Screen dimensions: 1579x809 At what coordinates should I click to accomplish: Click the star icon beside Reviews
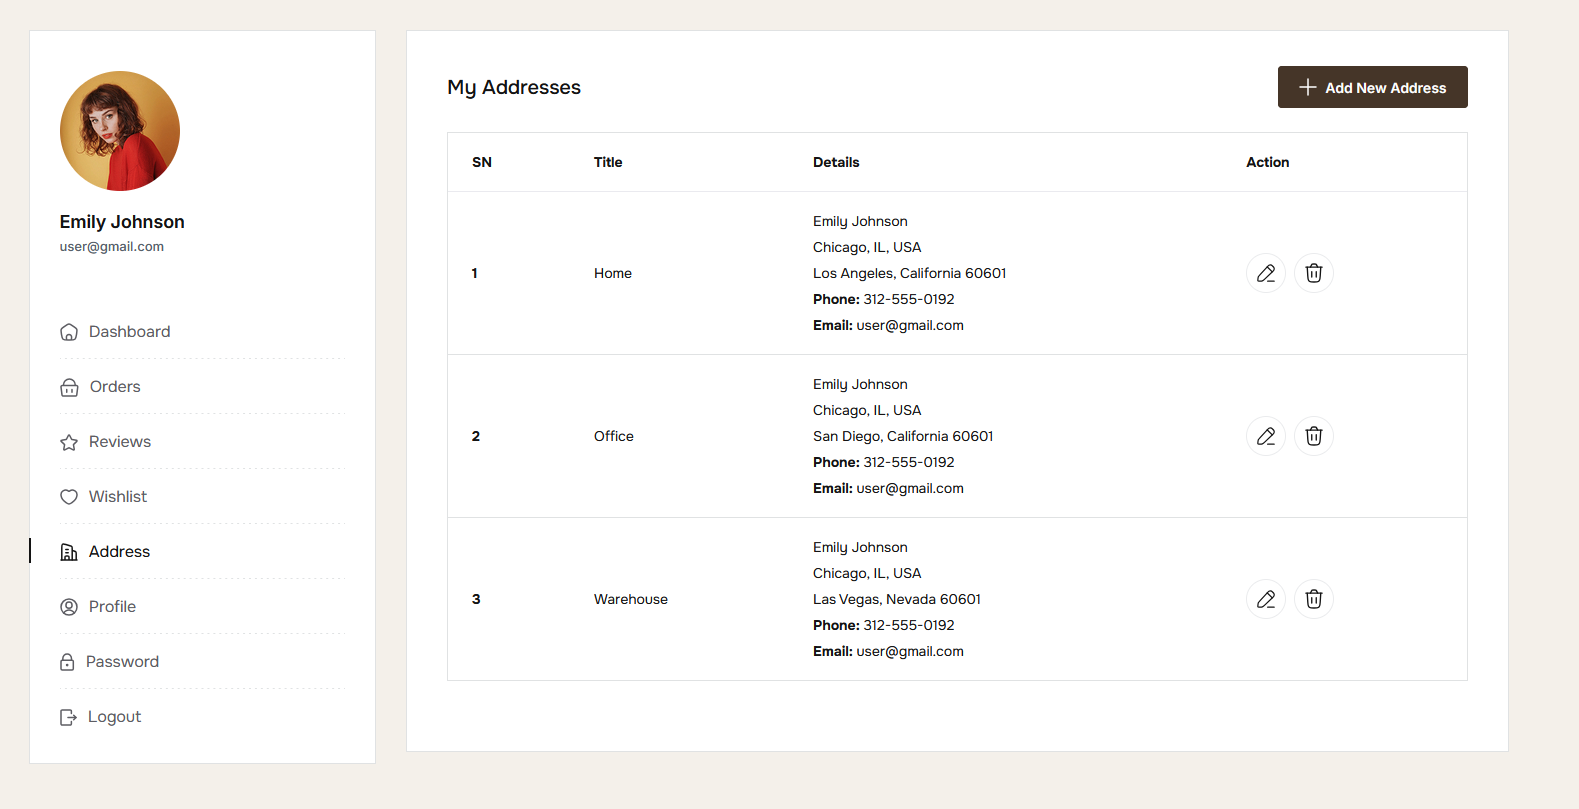[69, 442]
